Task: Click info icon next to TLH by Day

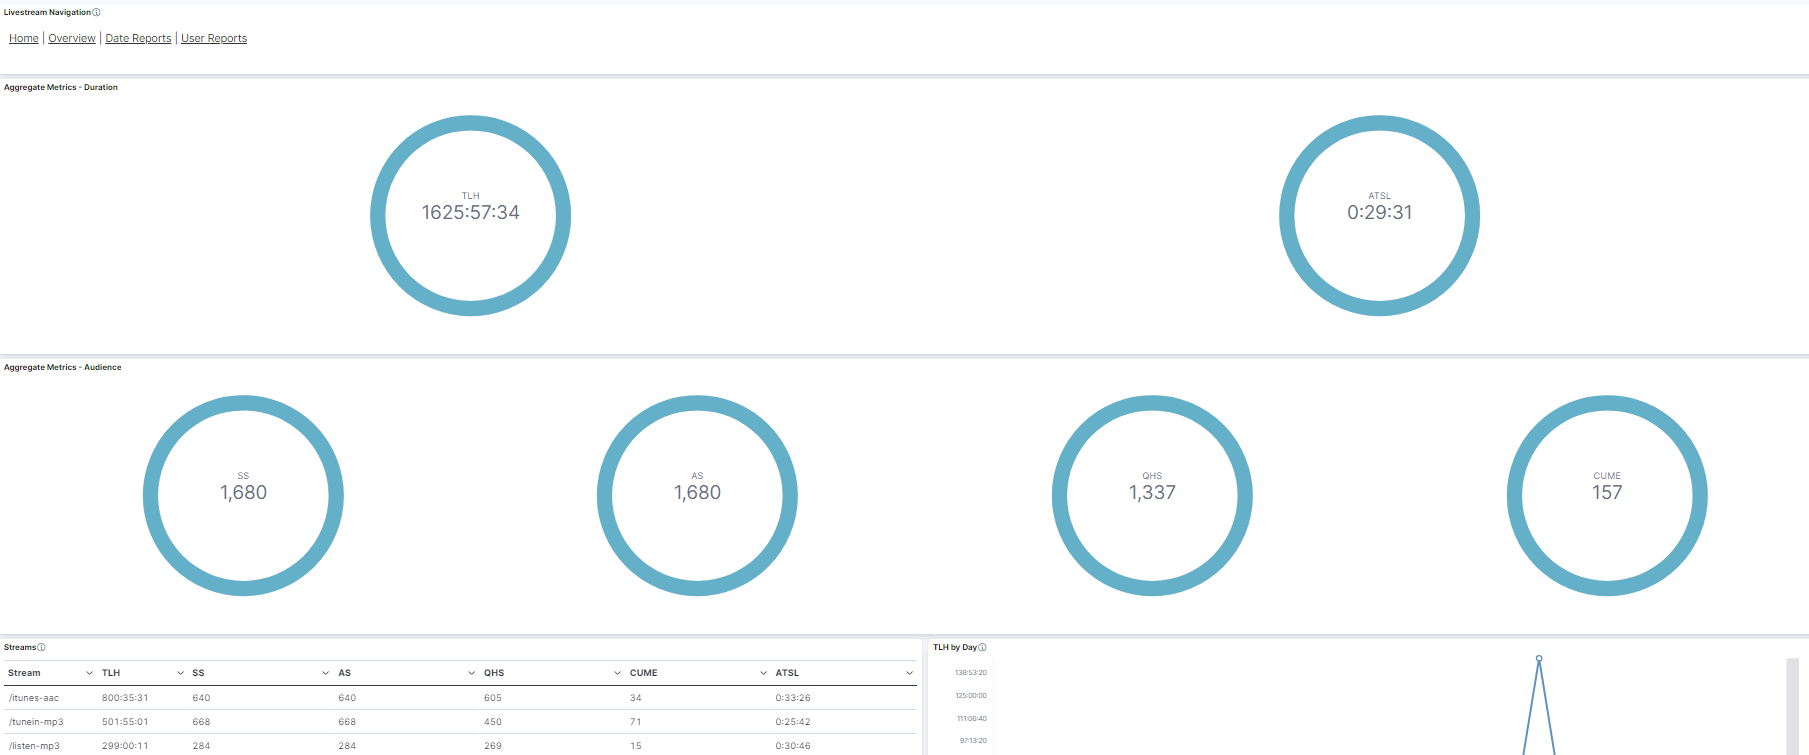Action: pyautogui.click(x=982, y=648)
